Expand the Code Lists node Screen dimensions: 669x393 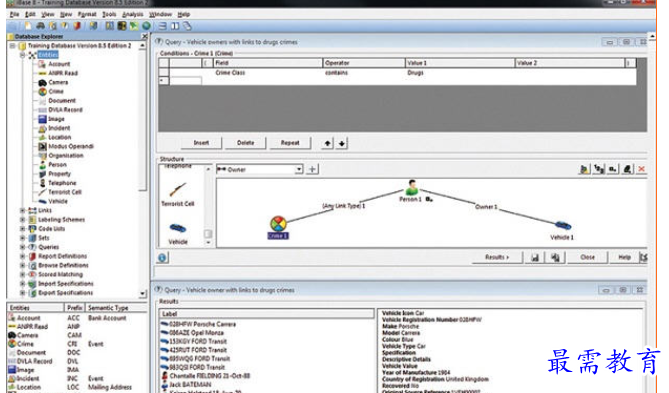(23, 229)
